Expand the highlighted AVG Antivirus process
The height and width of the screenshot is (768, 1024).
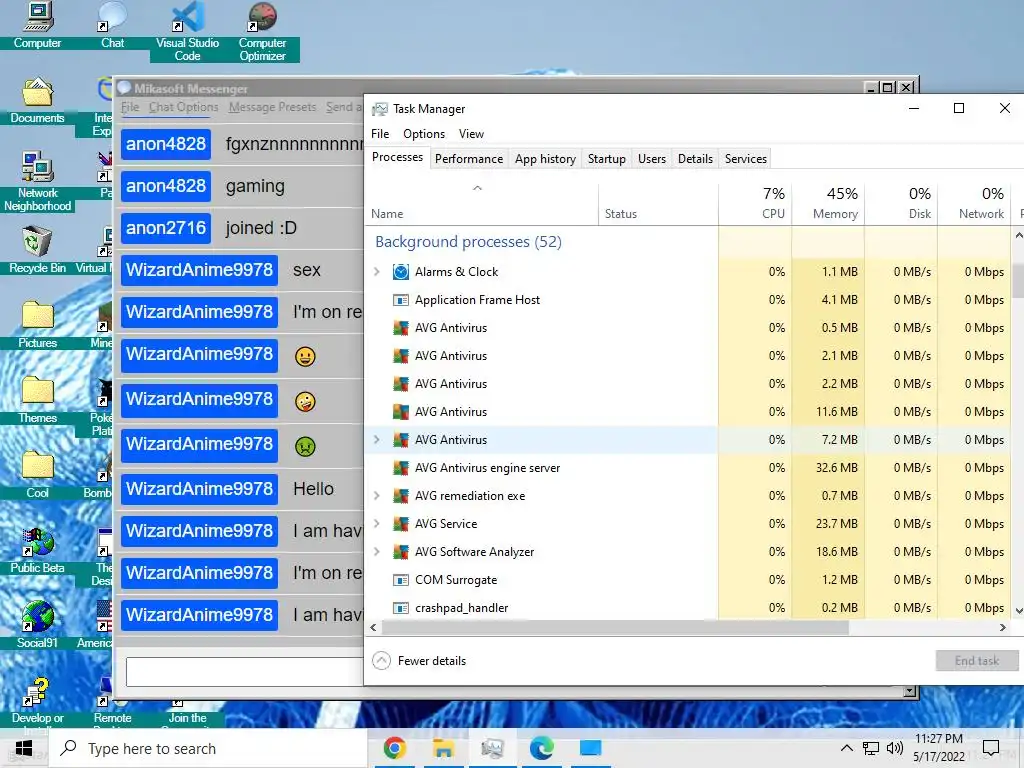pos(377,440)
